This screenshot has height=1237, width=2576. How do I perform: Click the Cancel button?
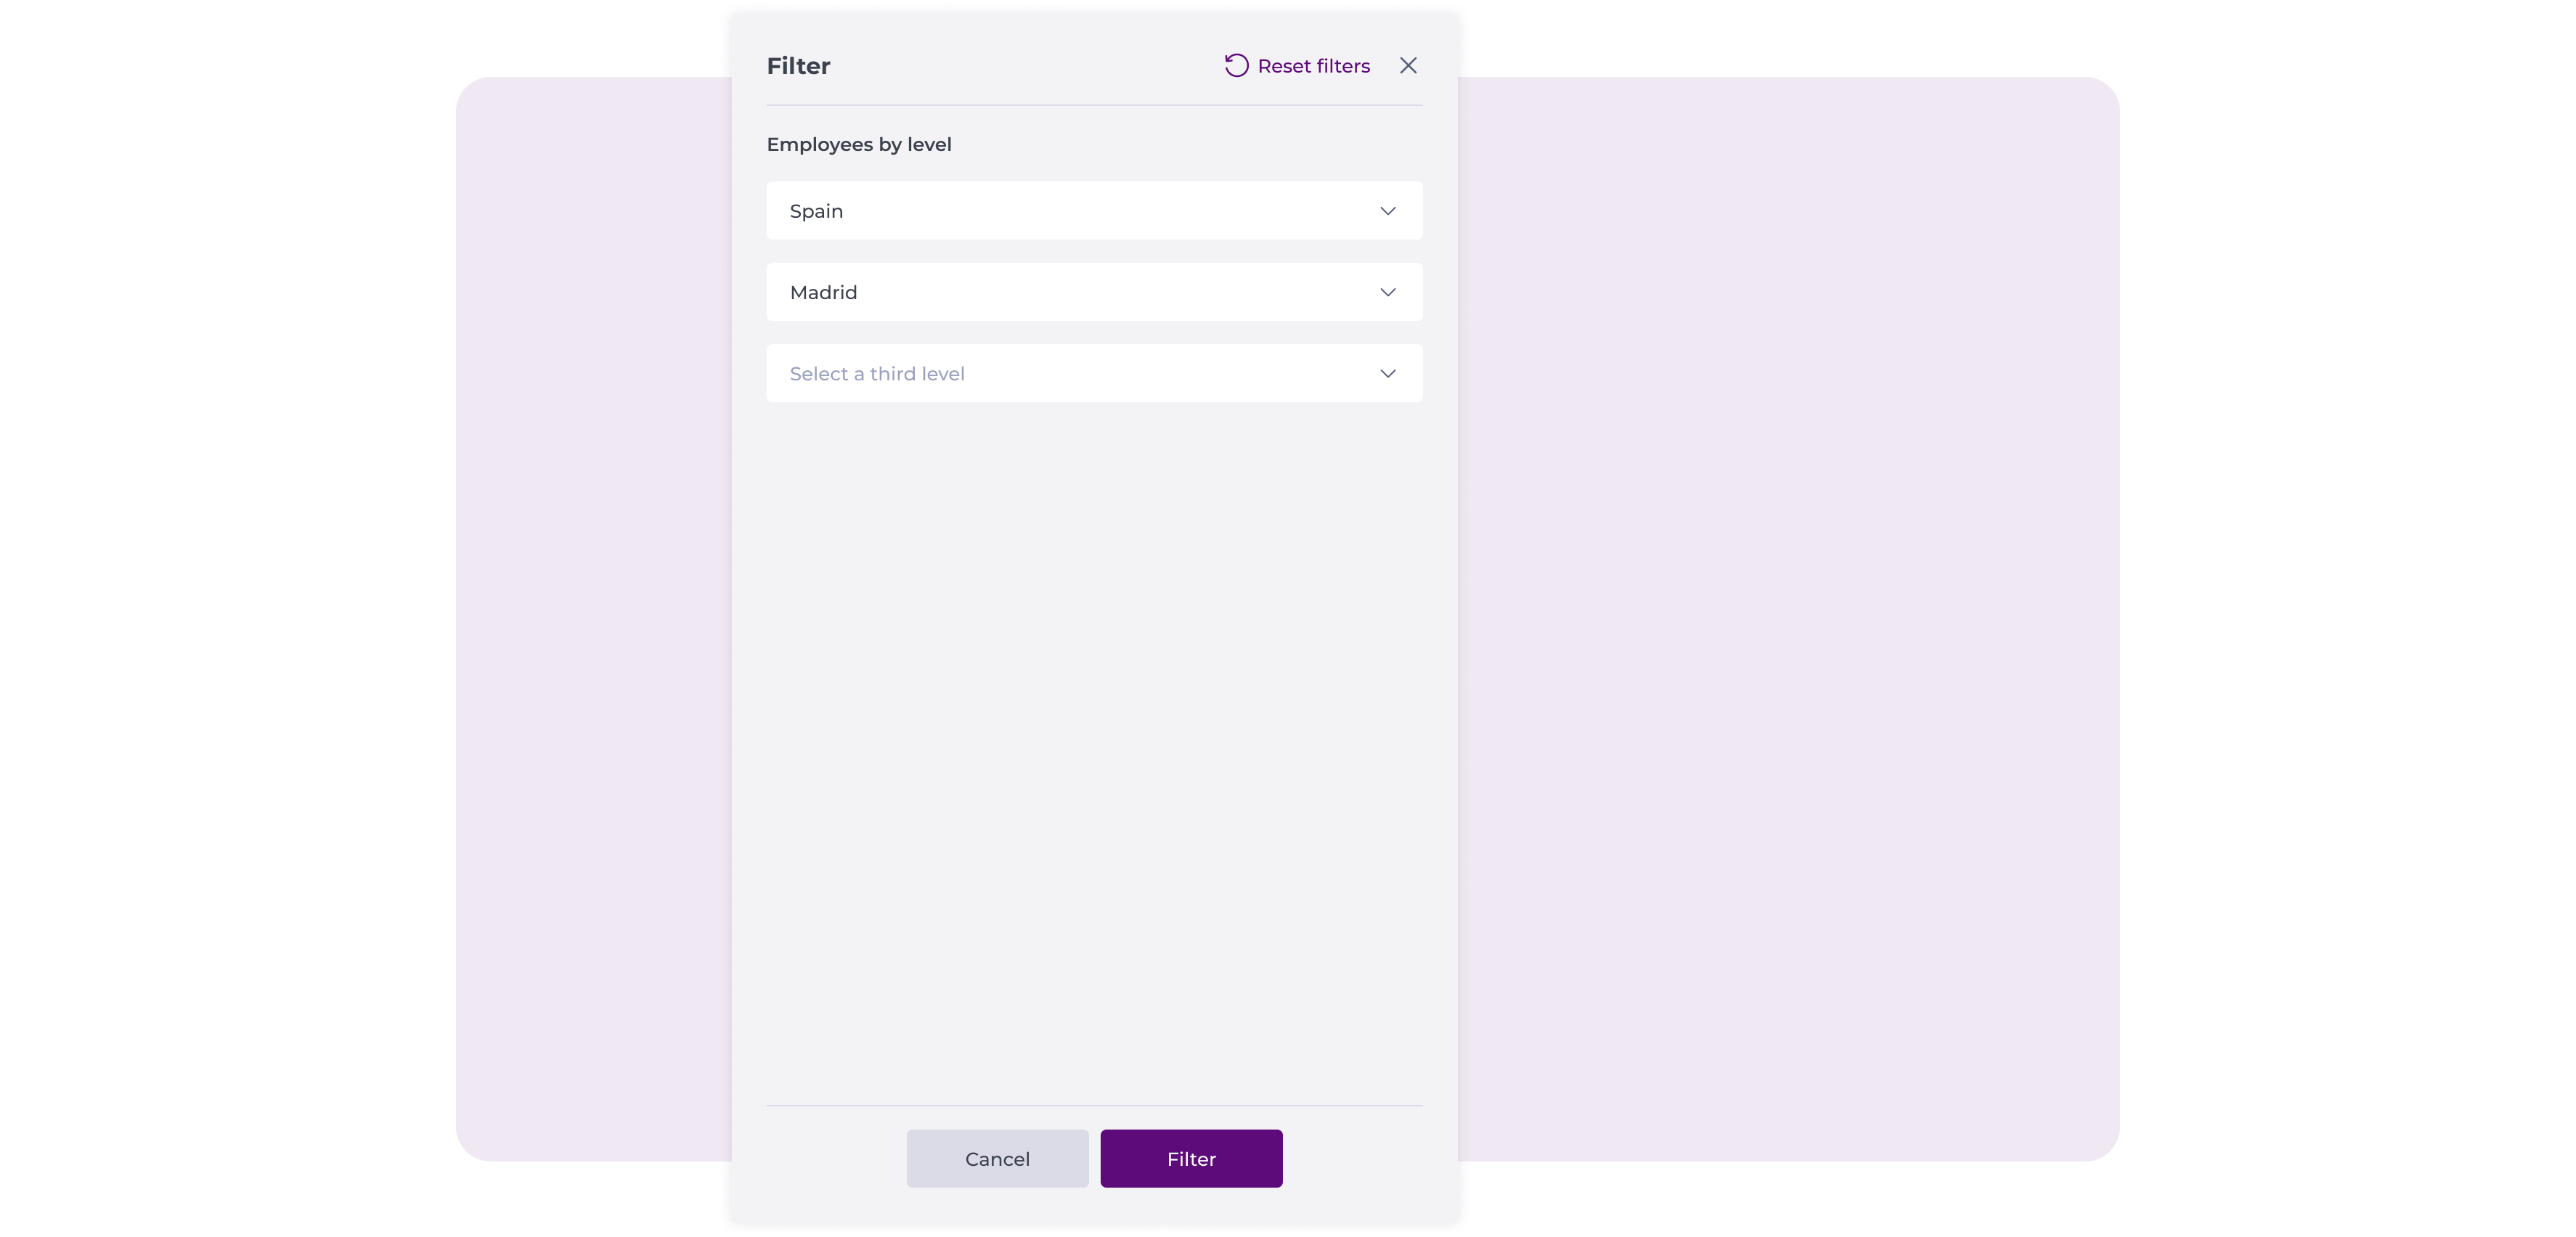point(997,1158)
